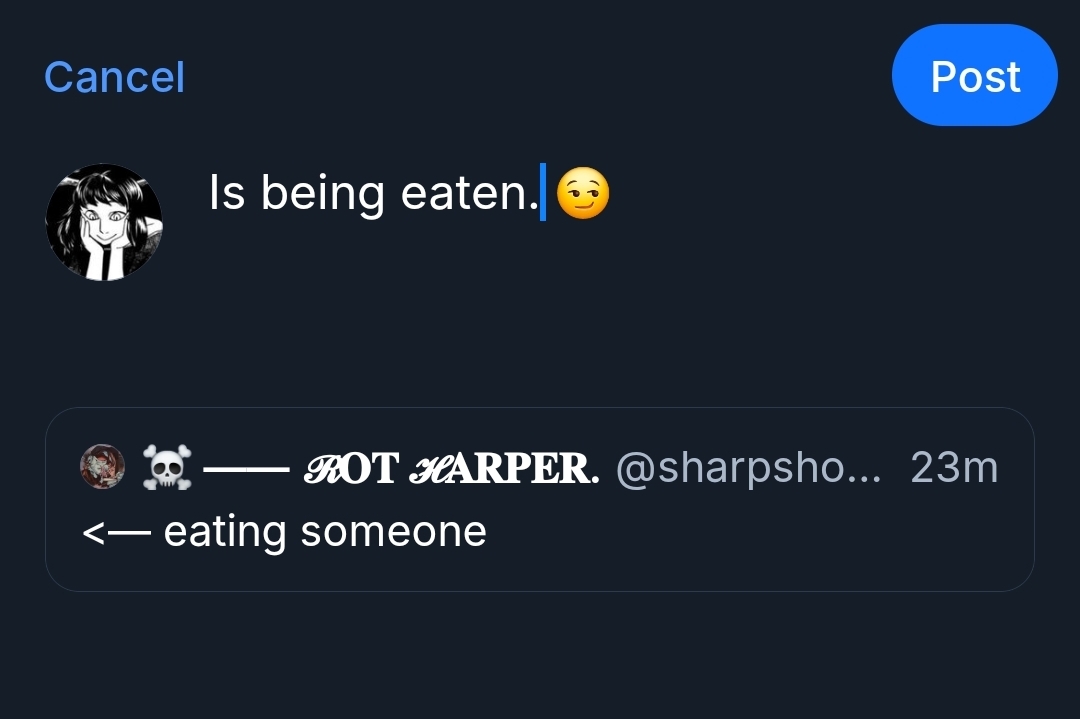Image resolution: width=1080 pixels, height=719 pixels.
Task: Tap the Cancel link
Action: click(x=114, y=77)
